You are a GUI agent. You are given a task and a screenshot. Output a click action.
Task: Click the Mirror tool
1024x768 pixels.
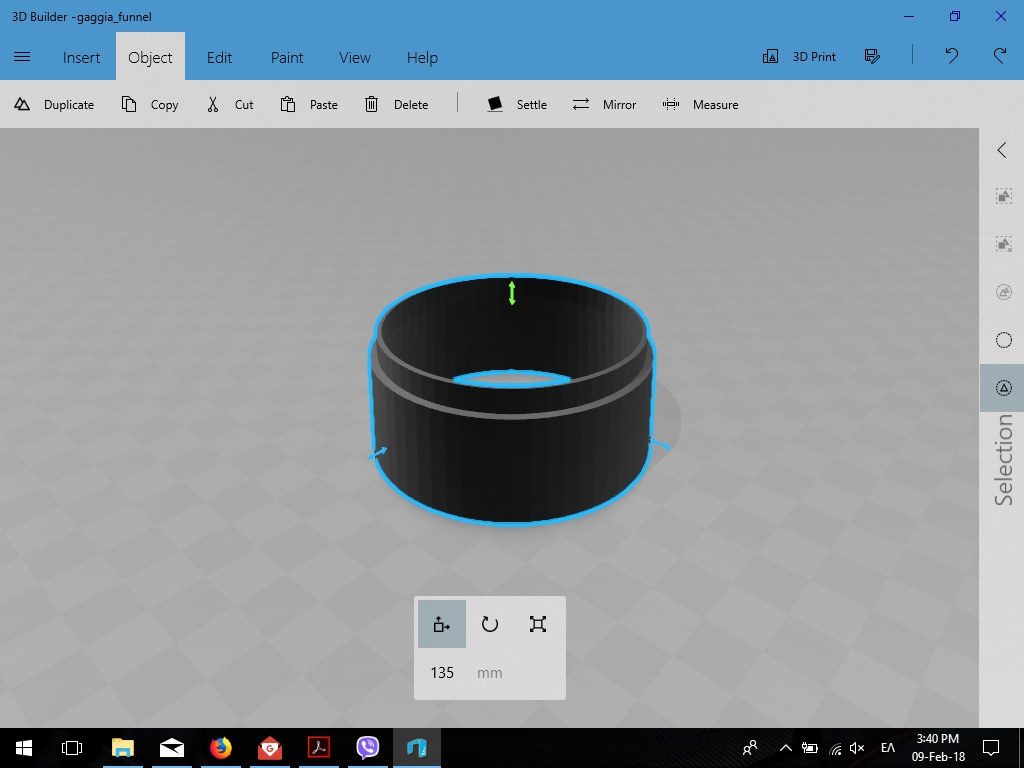tap(604, 105)
